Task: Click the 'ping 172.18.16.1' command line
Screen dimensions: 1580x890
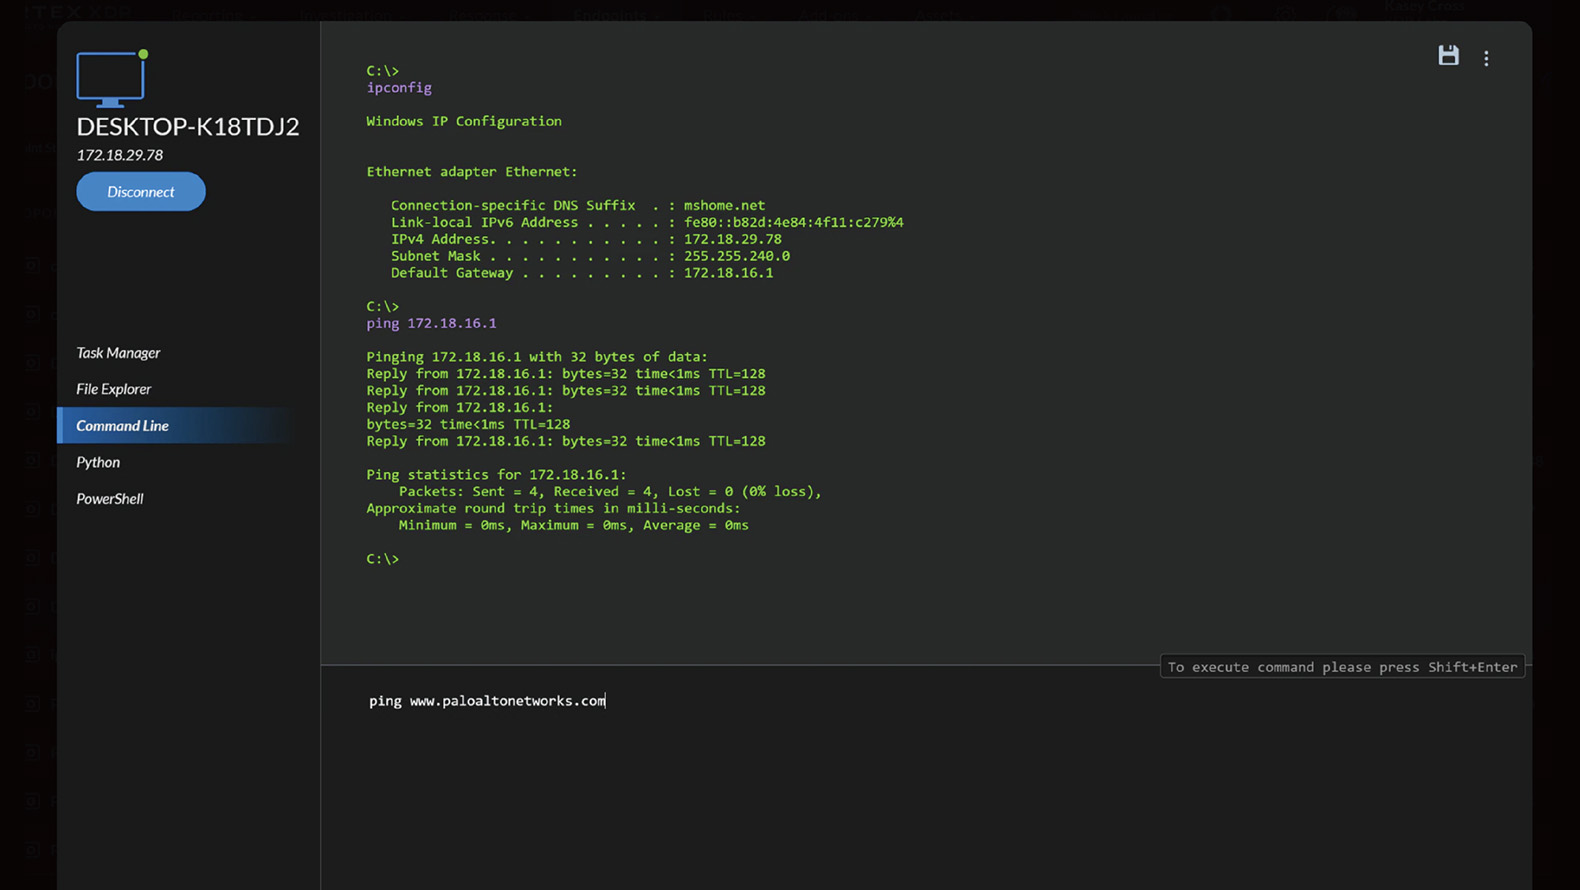Action: pyautogui.click(x=431, y=324)
